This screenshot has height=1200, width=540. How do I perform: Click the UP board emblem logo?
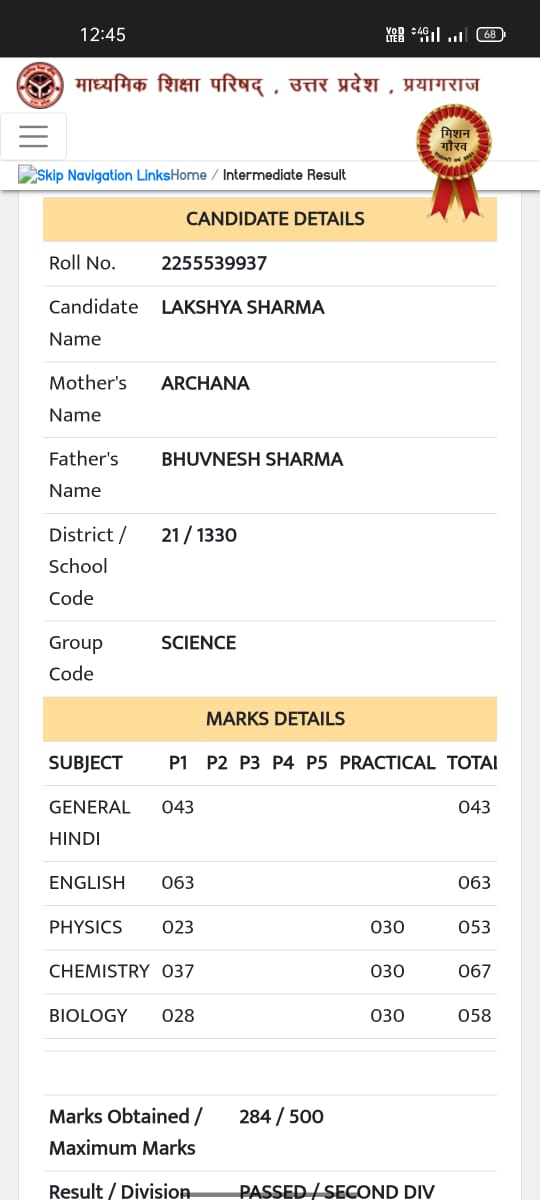40,85
